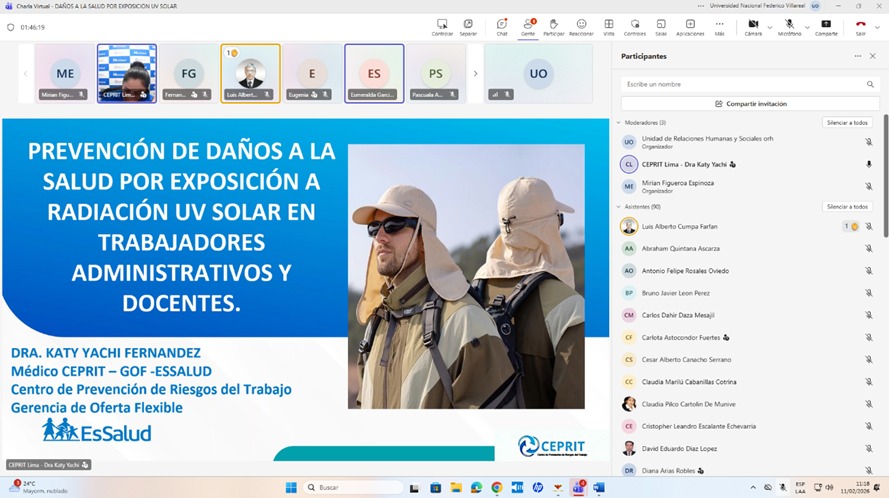Image resolution: width=889 pixels, height=498 pixels.
Task: Toggle the Gente participants panel
Action: (528, 27)
